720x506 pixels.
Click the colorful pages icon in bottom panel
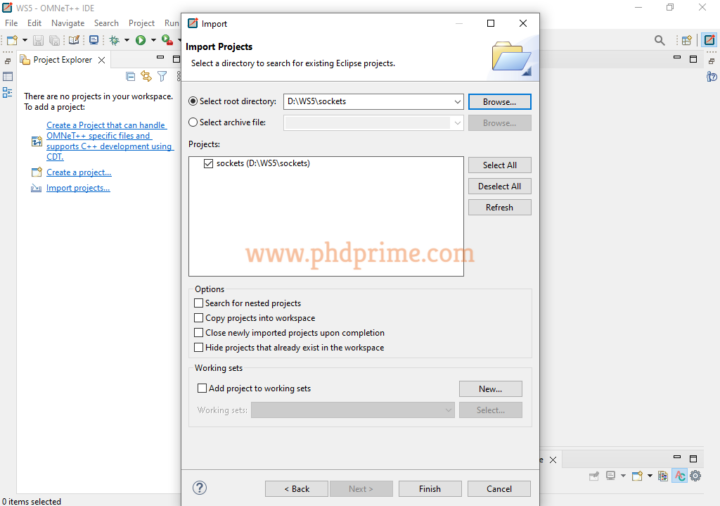click(663, 476)
